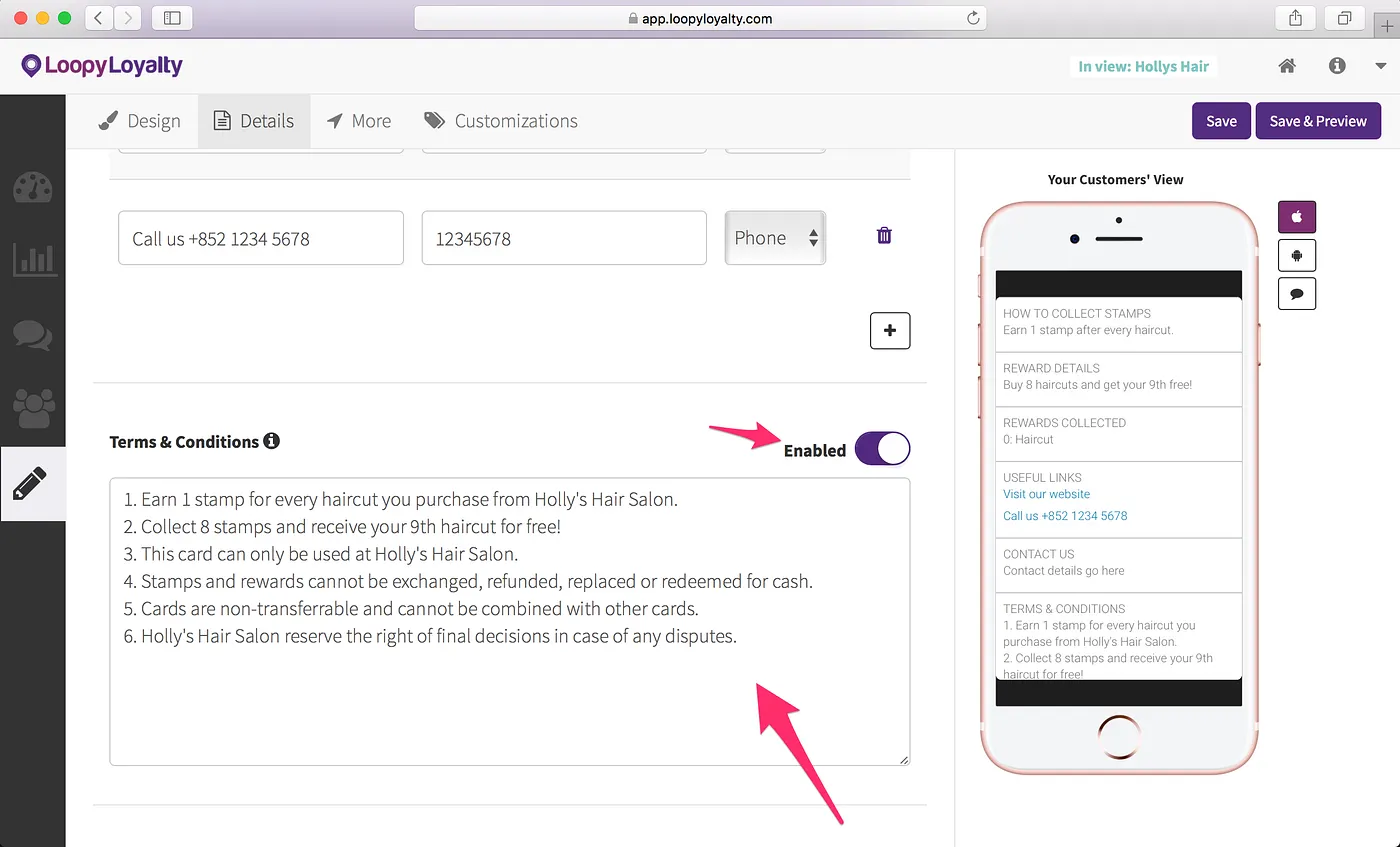The image size is (1400, 847).
Task: Click the link label field 'Call us +852 1234 5678'
Action: tap(261, 238)
